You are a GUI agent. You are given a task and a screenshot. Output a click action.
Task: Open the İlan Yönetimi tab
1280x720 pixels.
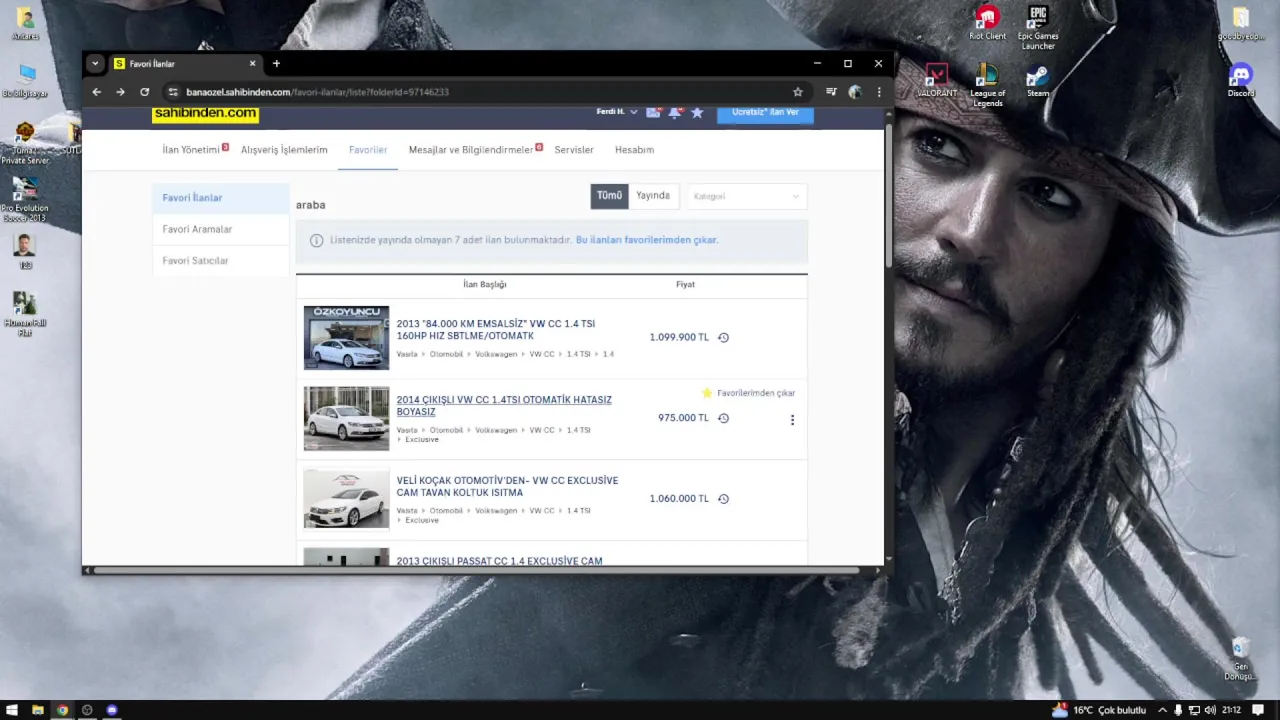(x=191, y=150)
